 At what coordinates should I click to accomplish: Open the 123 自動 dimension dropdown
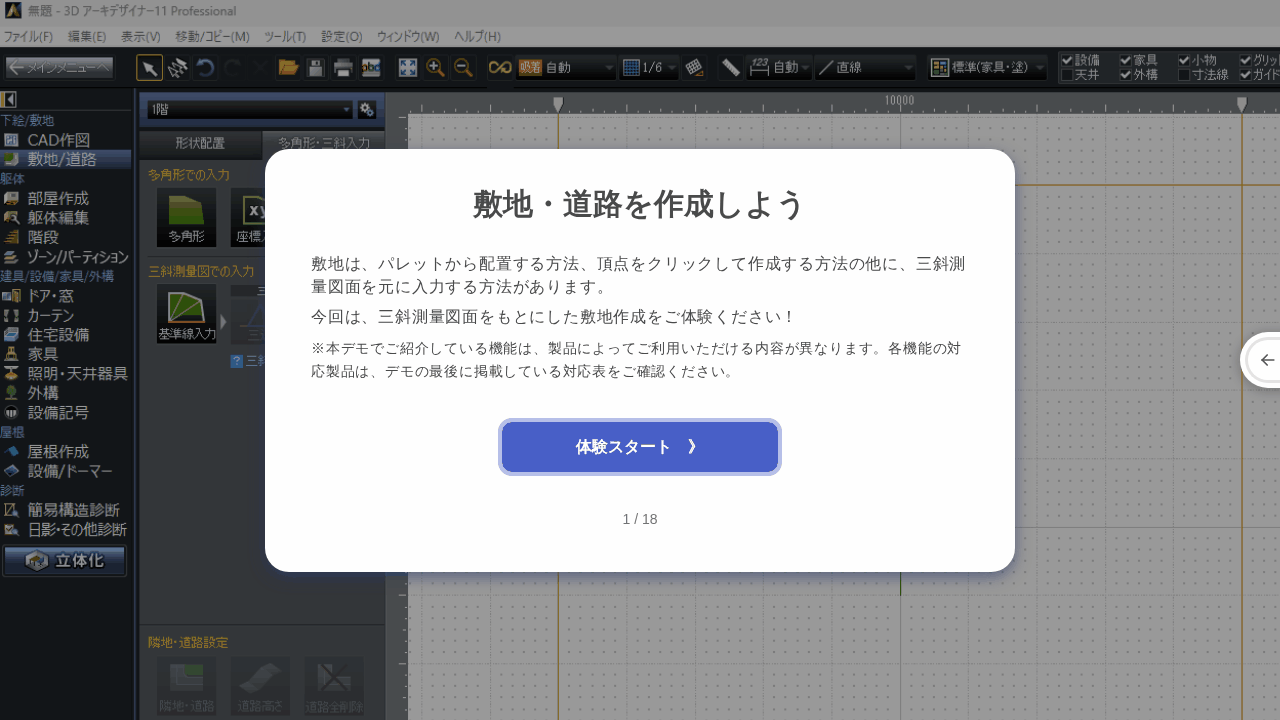780,68
